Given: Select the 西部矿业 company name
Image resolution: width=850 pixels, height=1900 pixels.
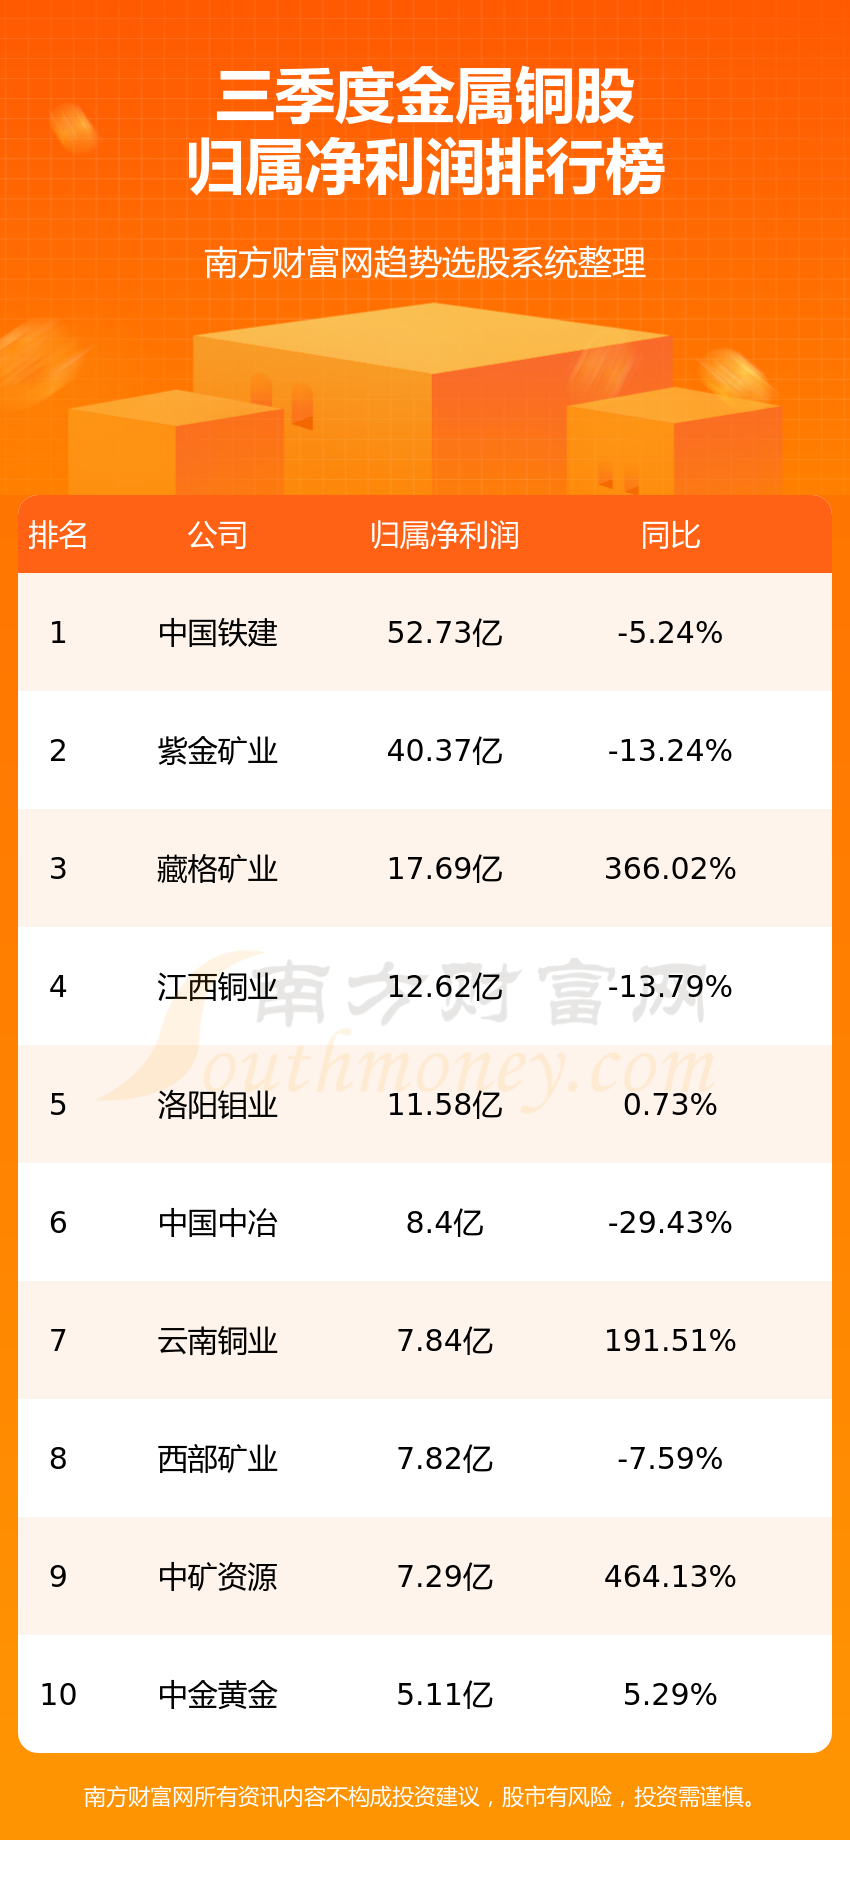Looking at the screenshot, I should point(217,1458).
